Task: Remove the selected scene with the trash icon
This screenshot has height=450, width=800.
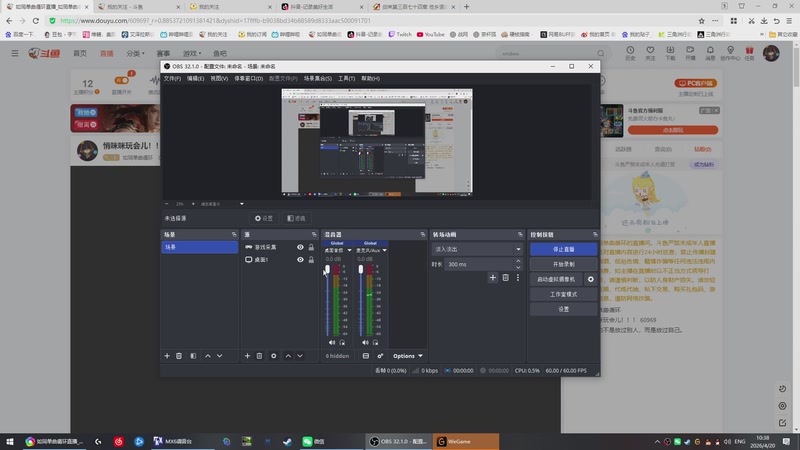Action: [x=179, y=356]
